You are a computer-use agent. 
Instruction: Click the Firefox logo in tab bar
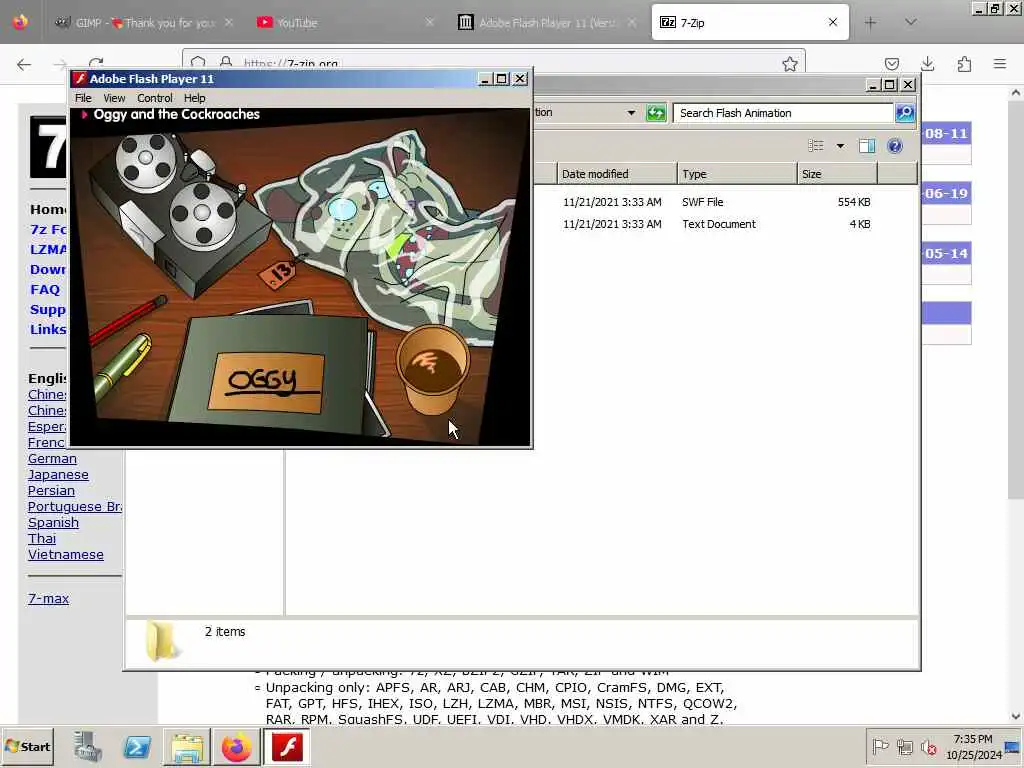pos(20,22)
